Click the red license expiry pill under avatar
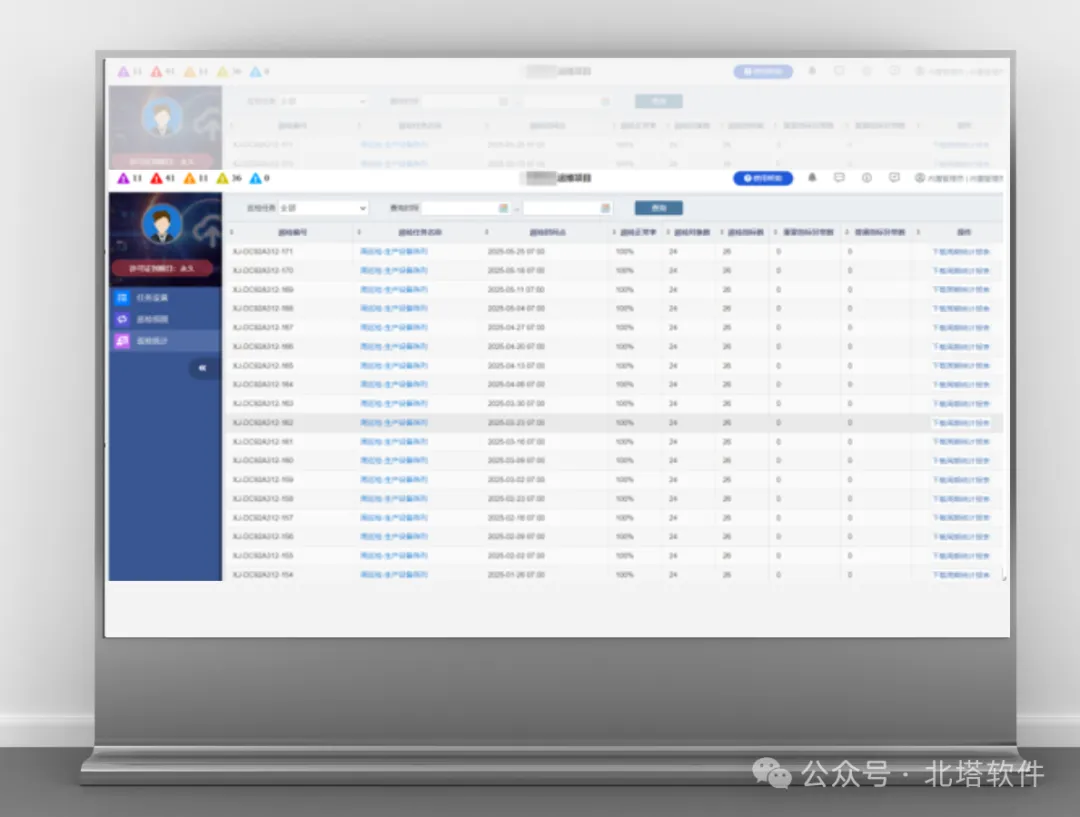 click(163, 268)
